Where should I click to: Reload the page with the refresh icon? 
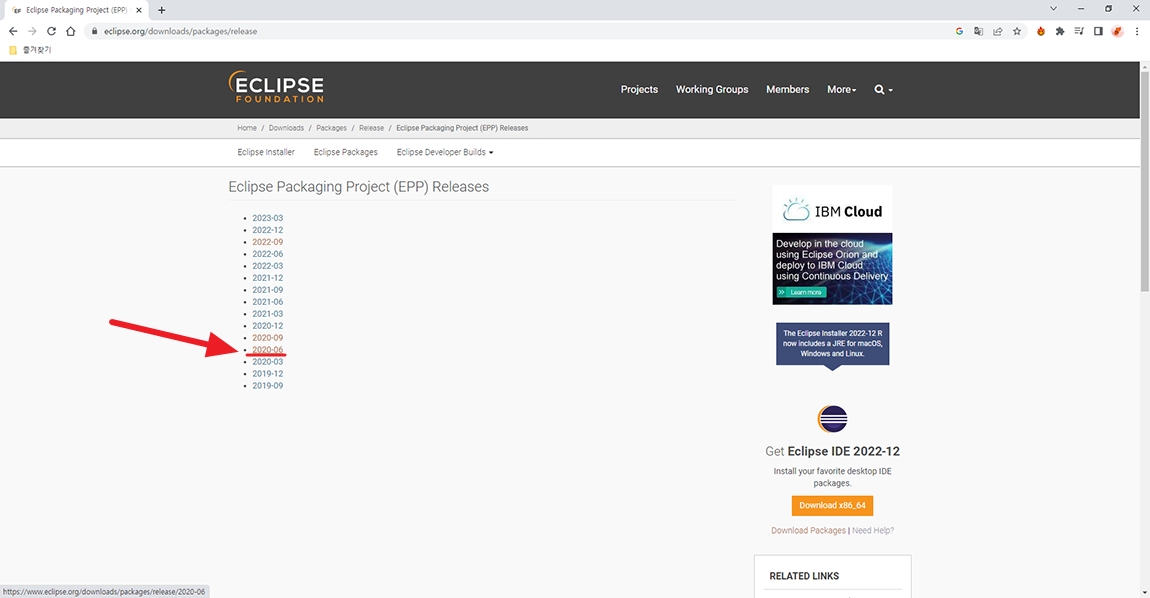(x=51, y=32)
